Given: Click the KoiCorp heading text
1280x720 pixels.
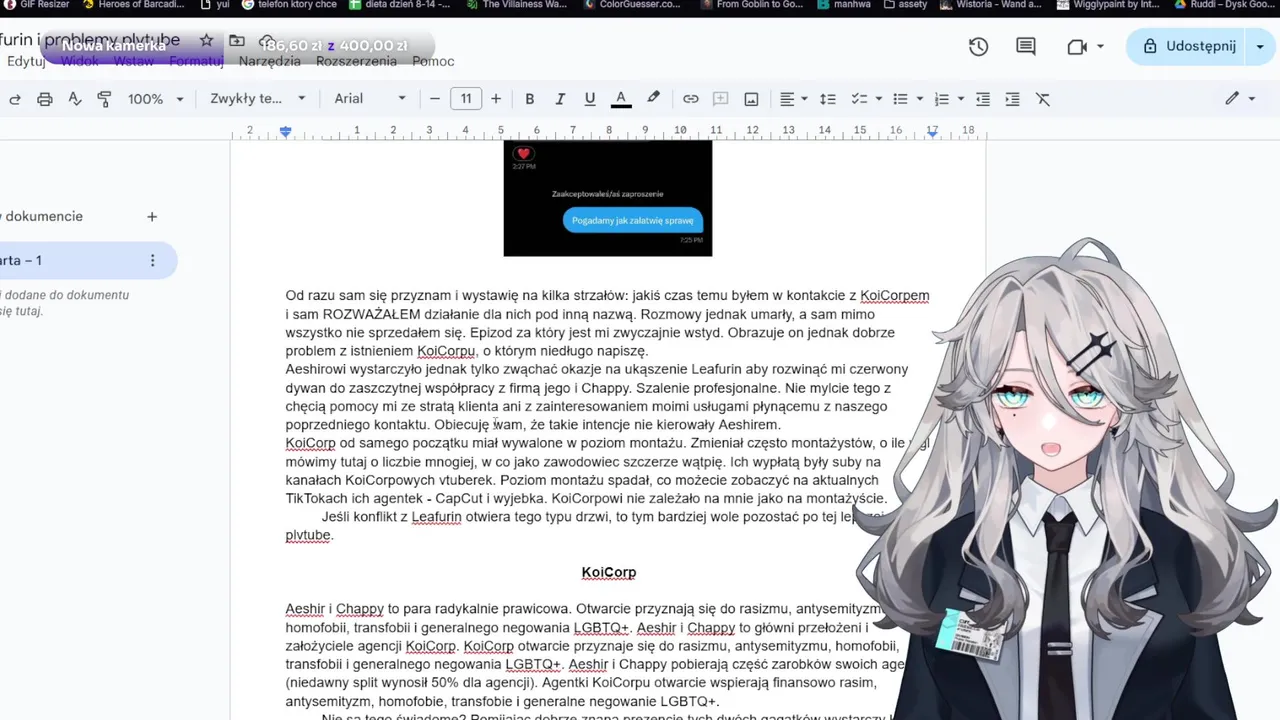Looking at the screenshot, I should coord(609,572).
